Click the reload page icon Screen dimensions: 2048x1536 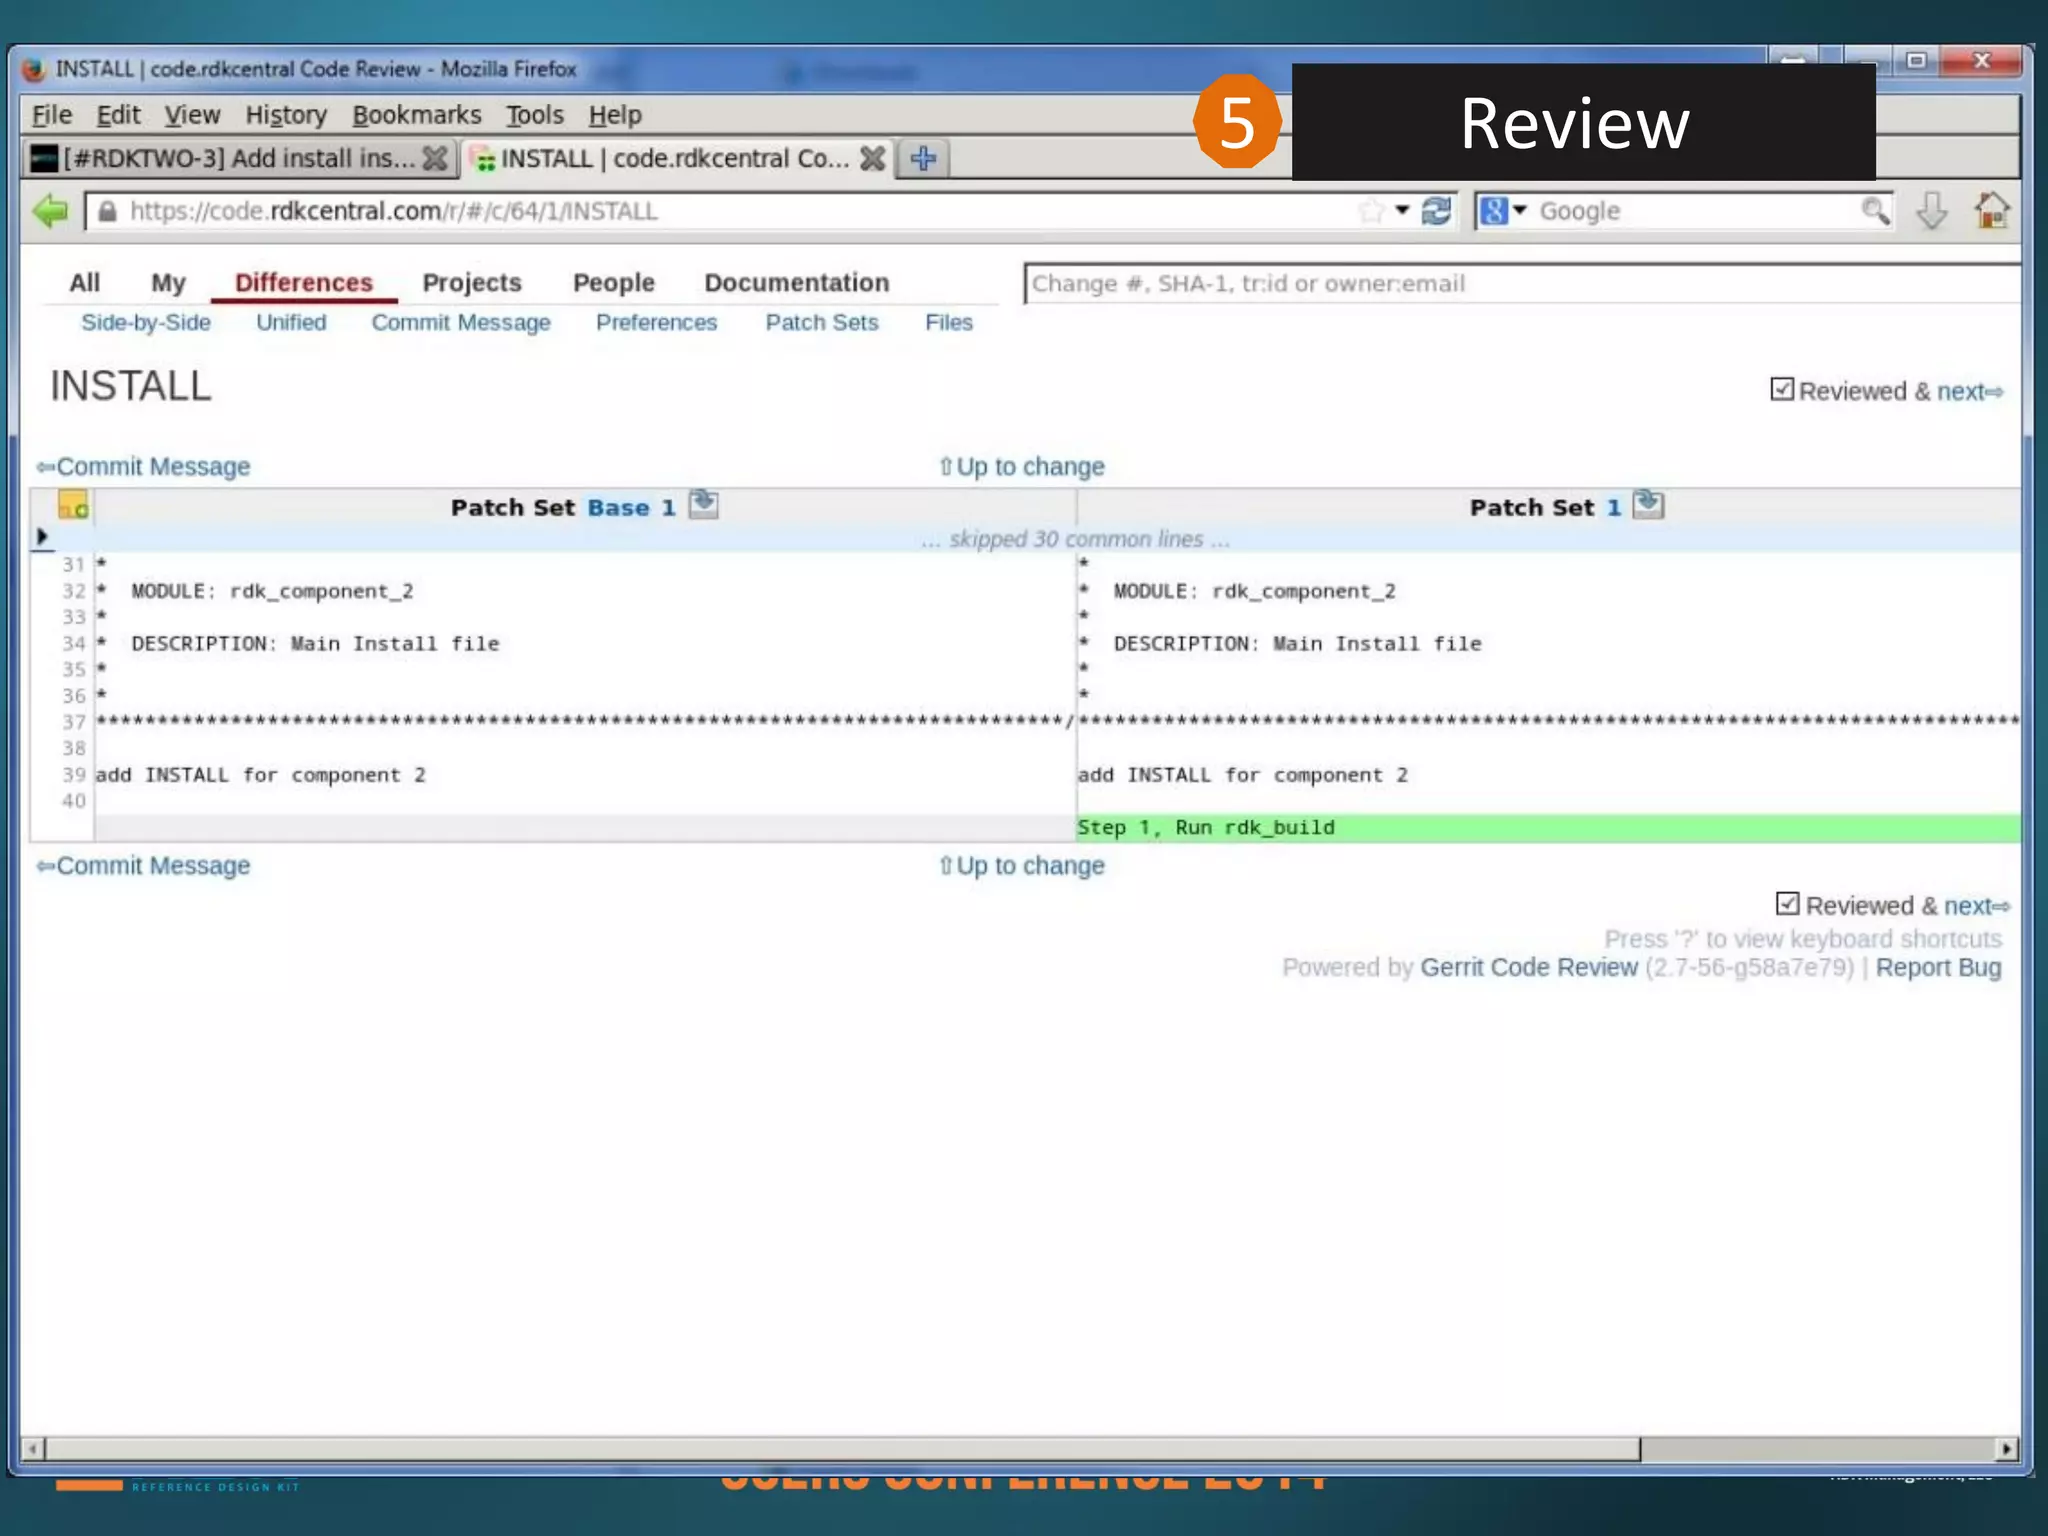1436,211
